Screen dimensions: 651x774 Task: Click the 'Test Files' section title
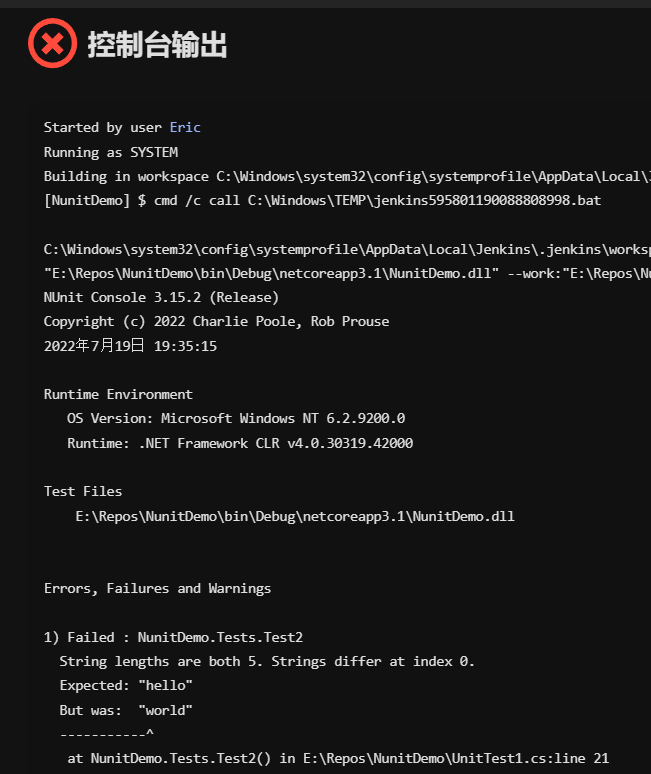coord(83,491)
